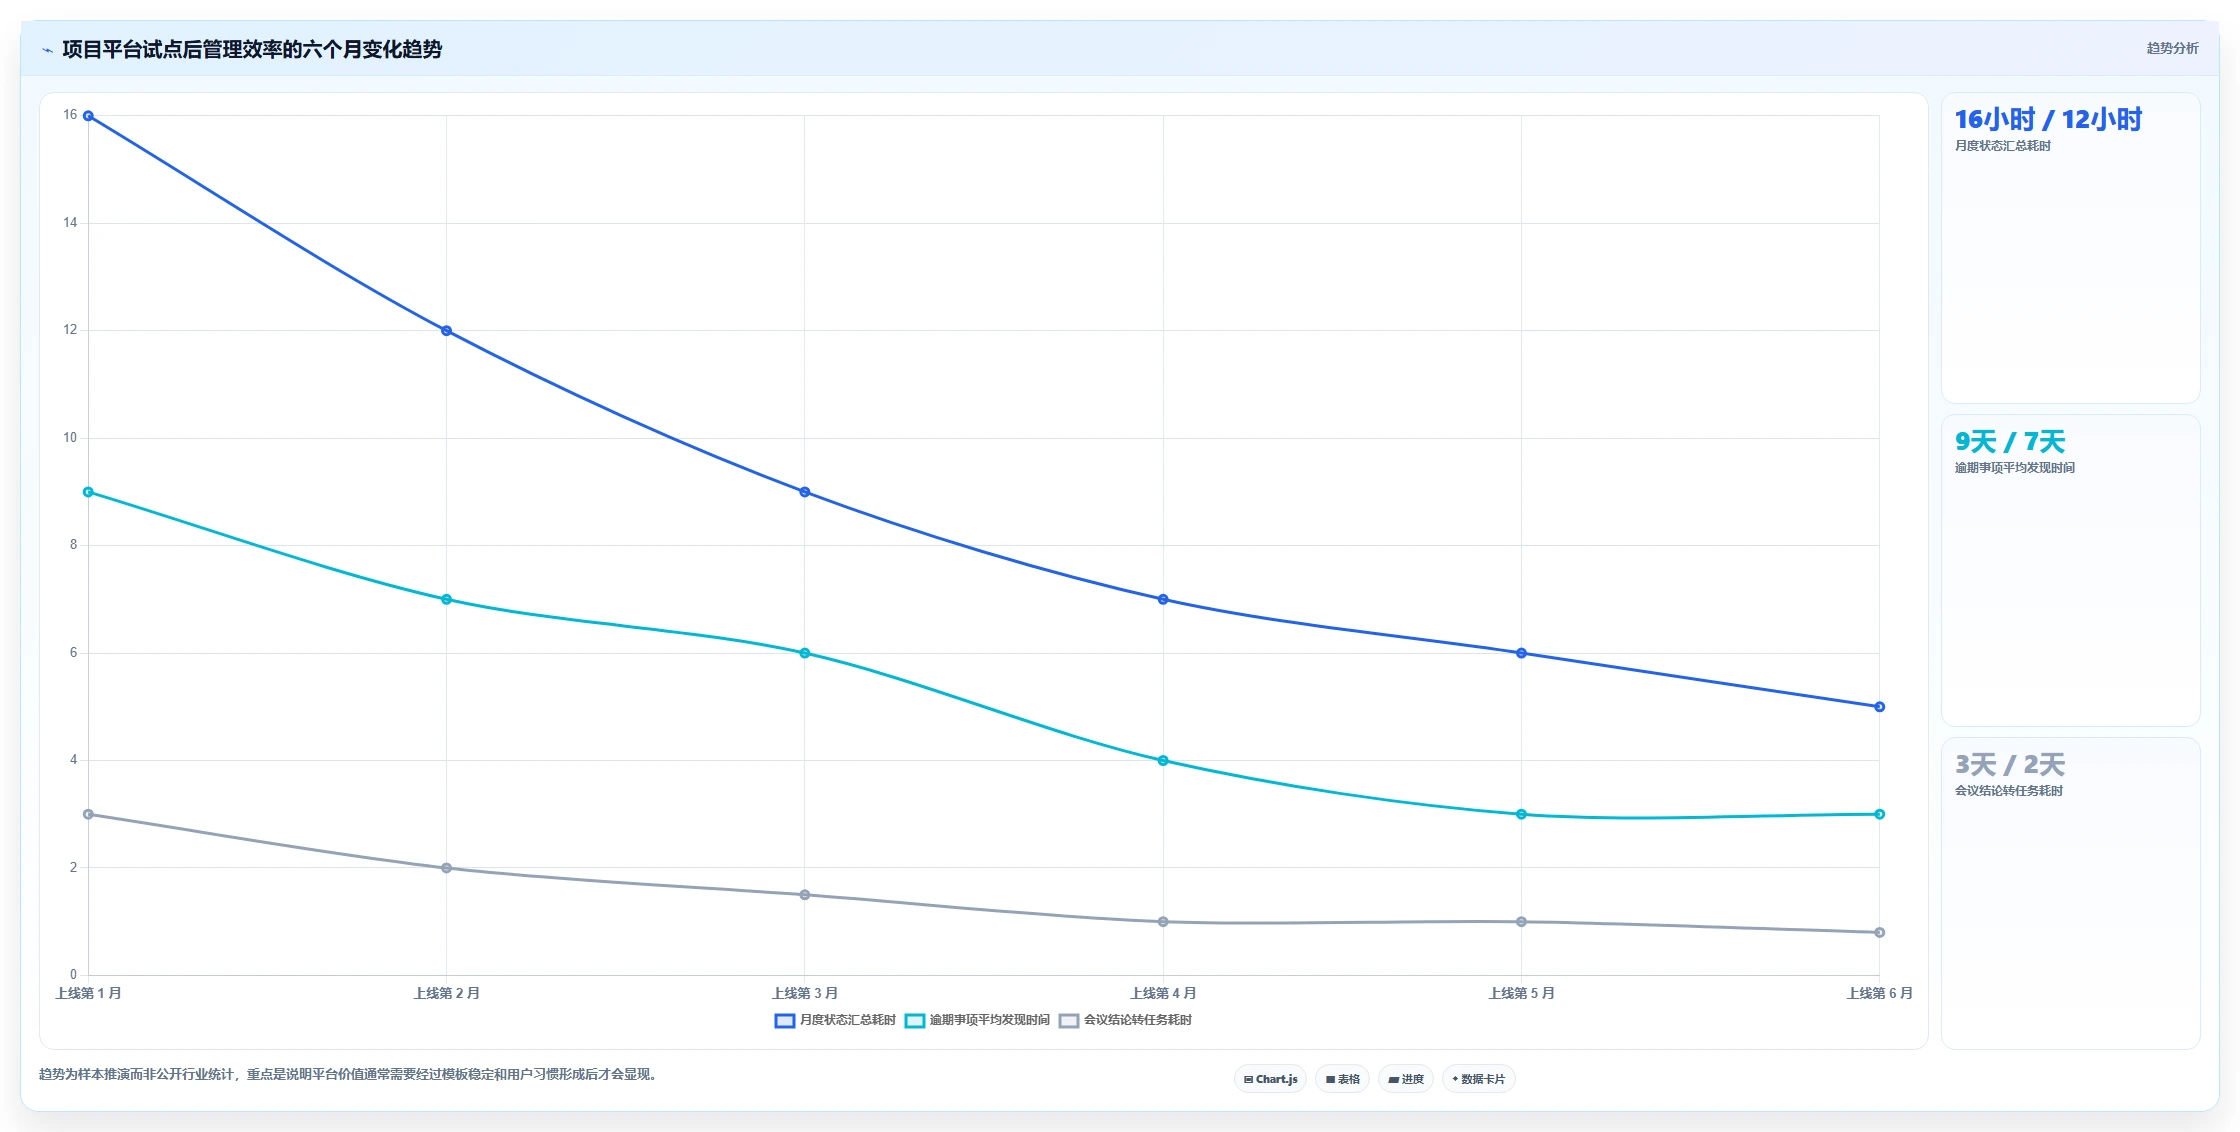Screen dimensions: 2240x1132
Task: Click the 趋势分析 tag in the header
Action: point(2172,48)
